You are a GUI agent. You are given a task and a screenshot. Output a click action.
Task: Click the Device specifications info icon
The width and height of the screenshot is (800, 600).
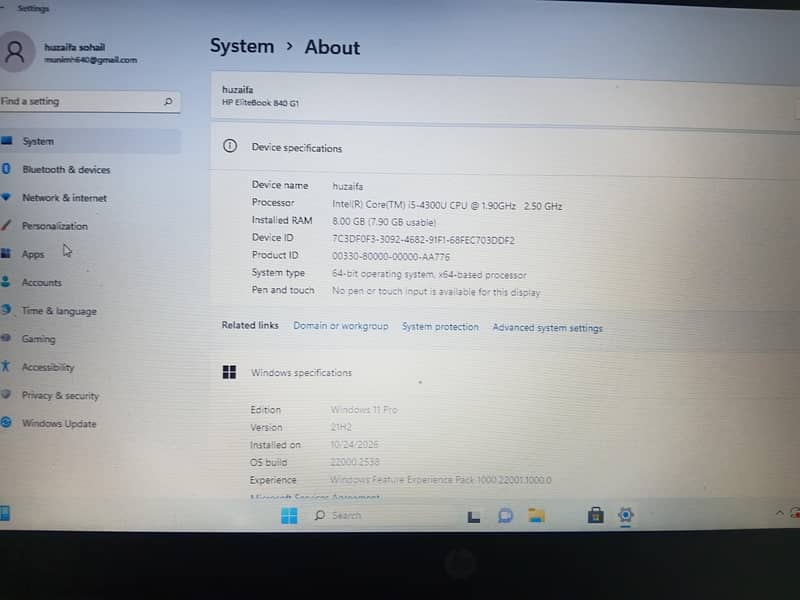tap(230, 146)
